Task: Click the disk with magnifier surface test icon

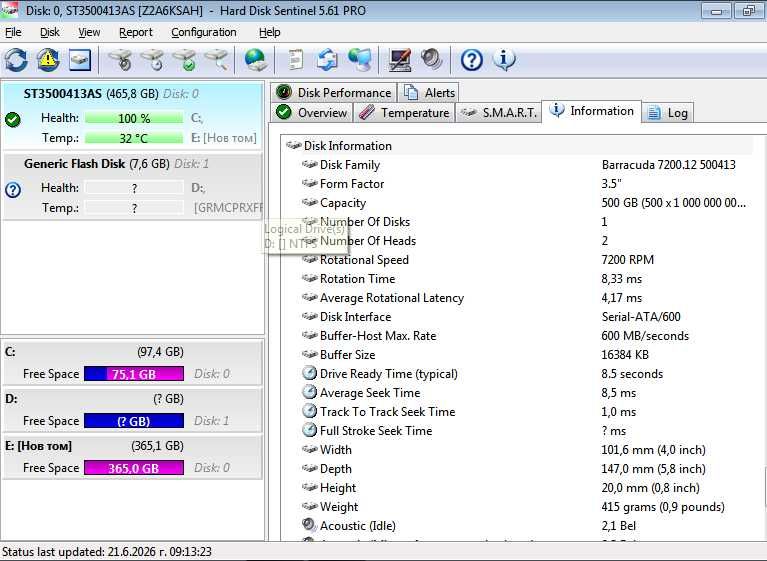Action: (x=217, y=60)
